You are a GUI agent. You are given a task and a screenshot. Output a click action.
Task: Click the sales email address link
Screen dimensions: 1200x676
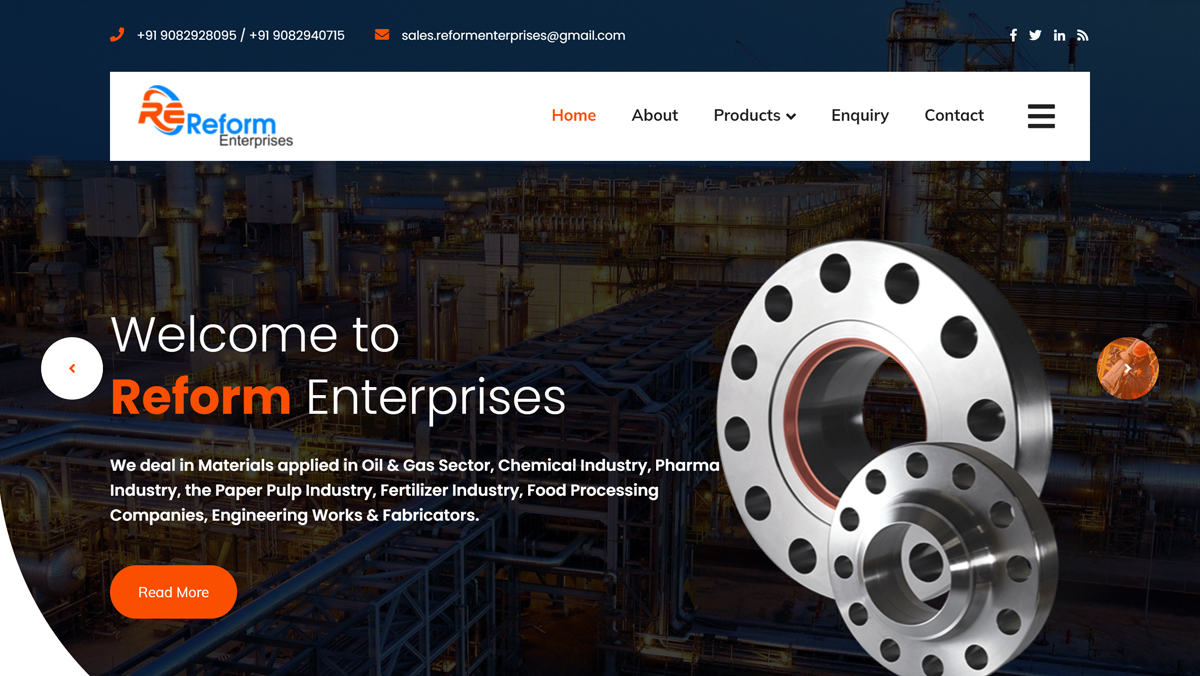pos(513,35)
